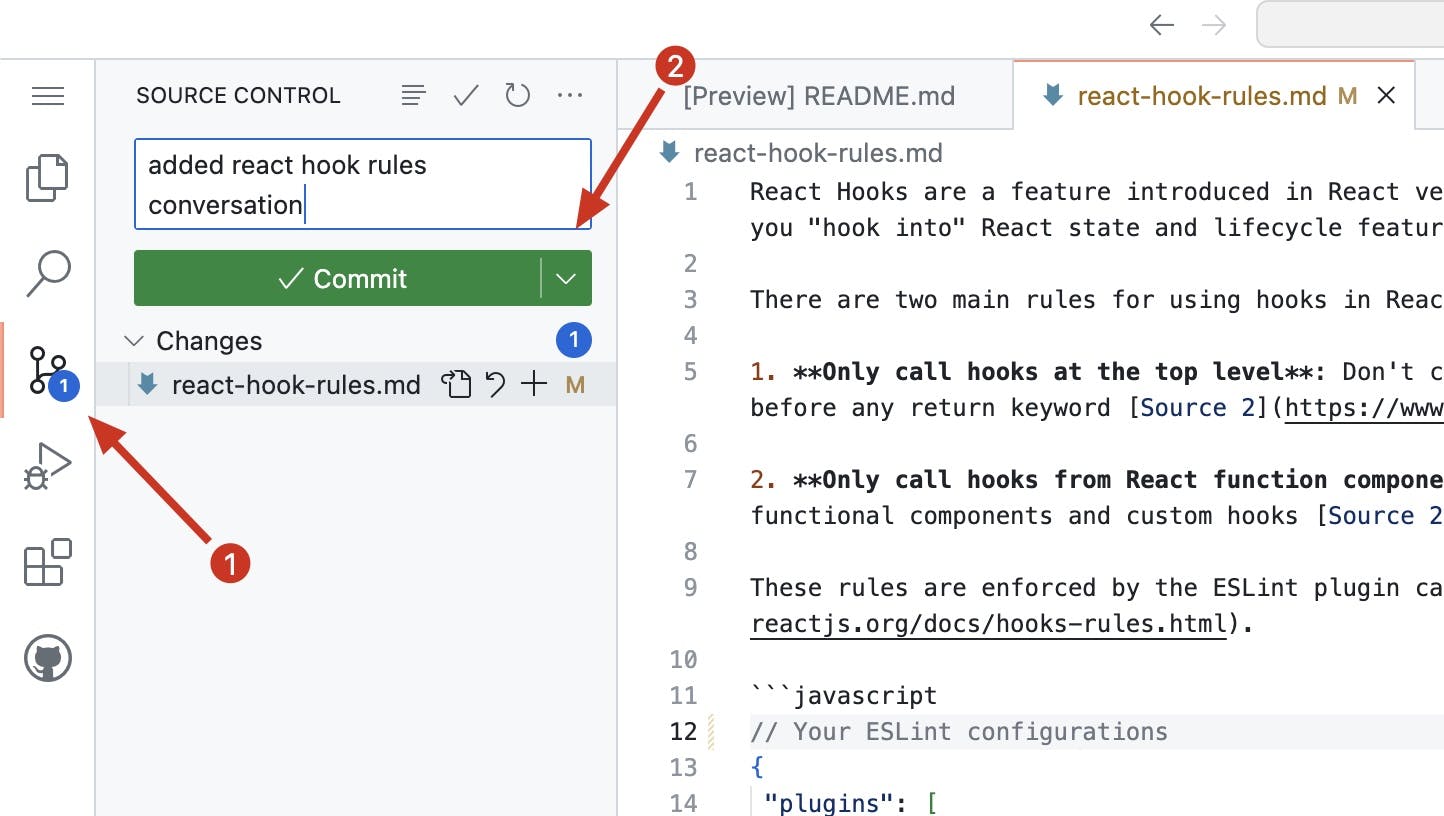Click the Your ESLint configurations comment line
The height and width of the screenshot is (816, 1444).
coord(959,732)
